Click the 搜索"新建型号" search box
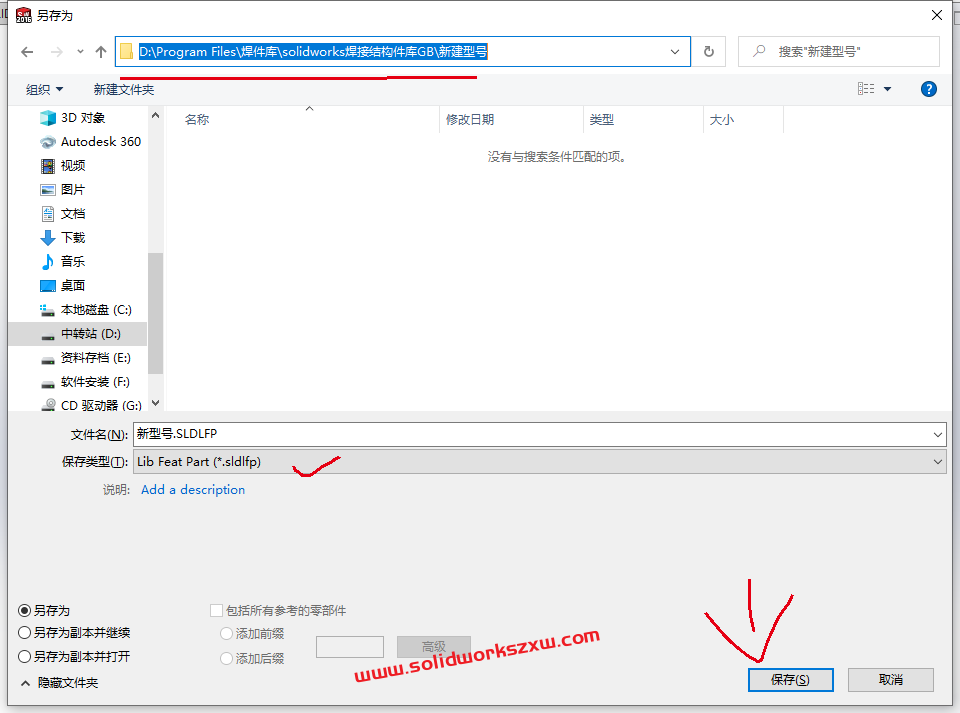The width and height of the screenshot is (960, 713). (x=838, y=51)
